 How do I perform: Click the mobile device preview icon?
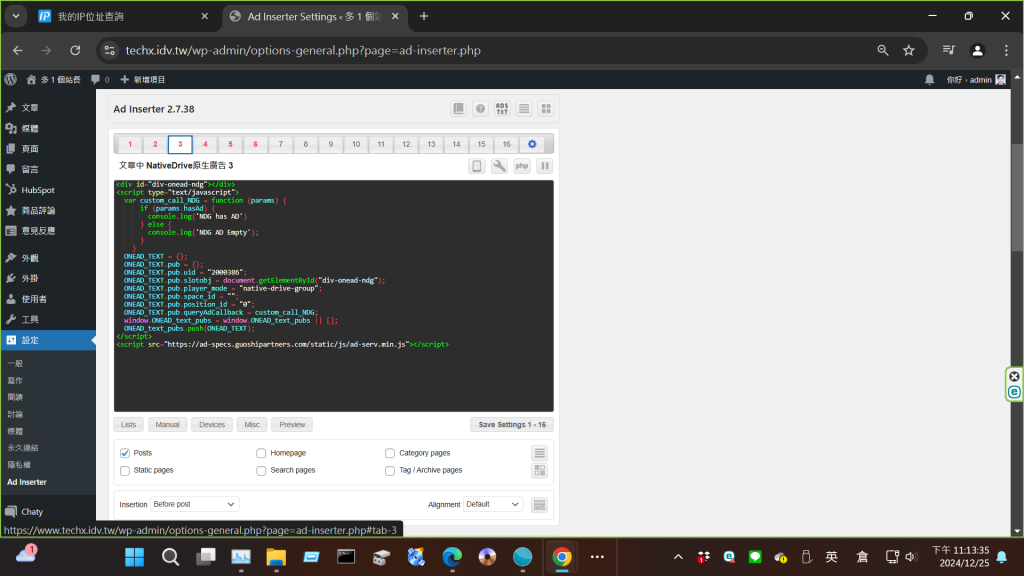coord(477,166)
